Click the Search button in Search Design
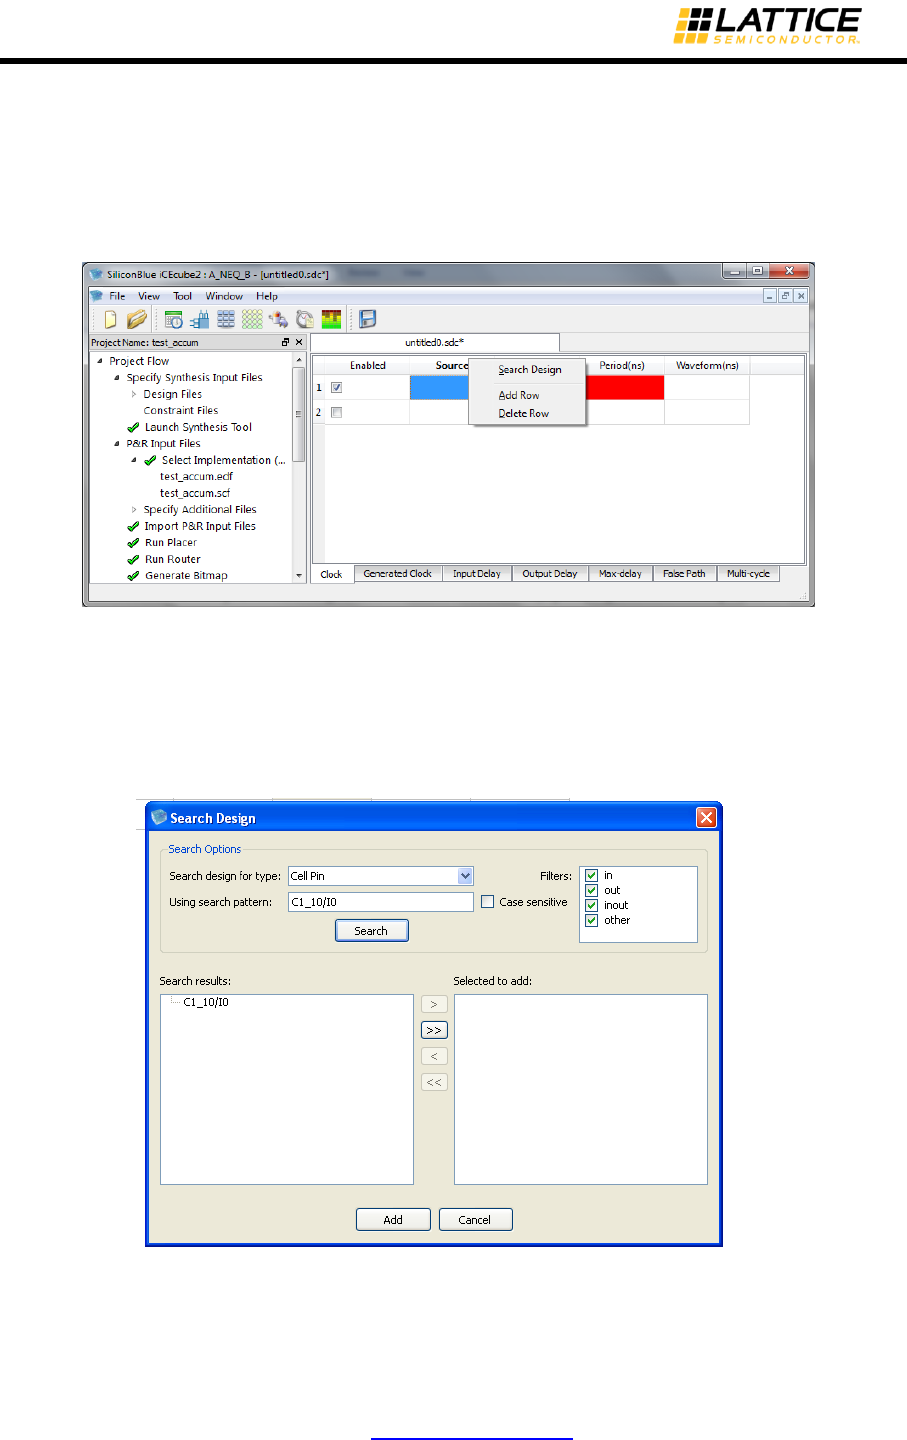The width and height of the screenshot is (907, 1440). point(371,931)
